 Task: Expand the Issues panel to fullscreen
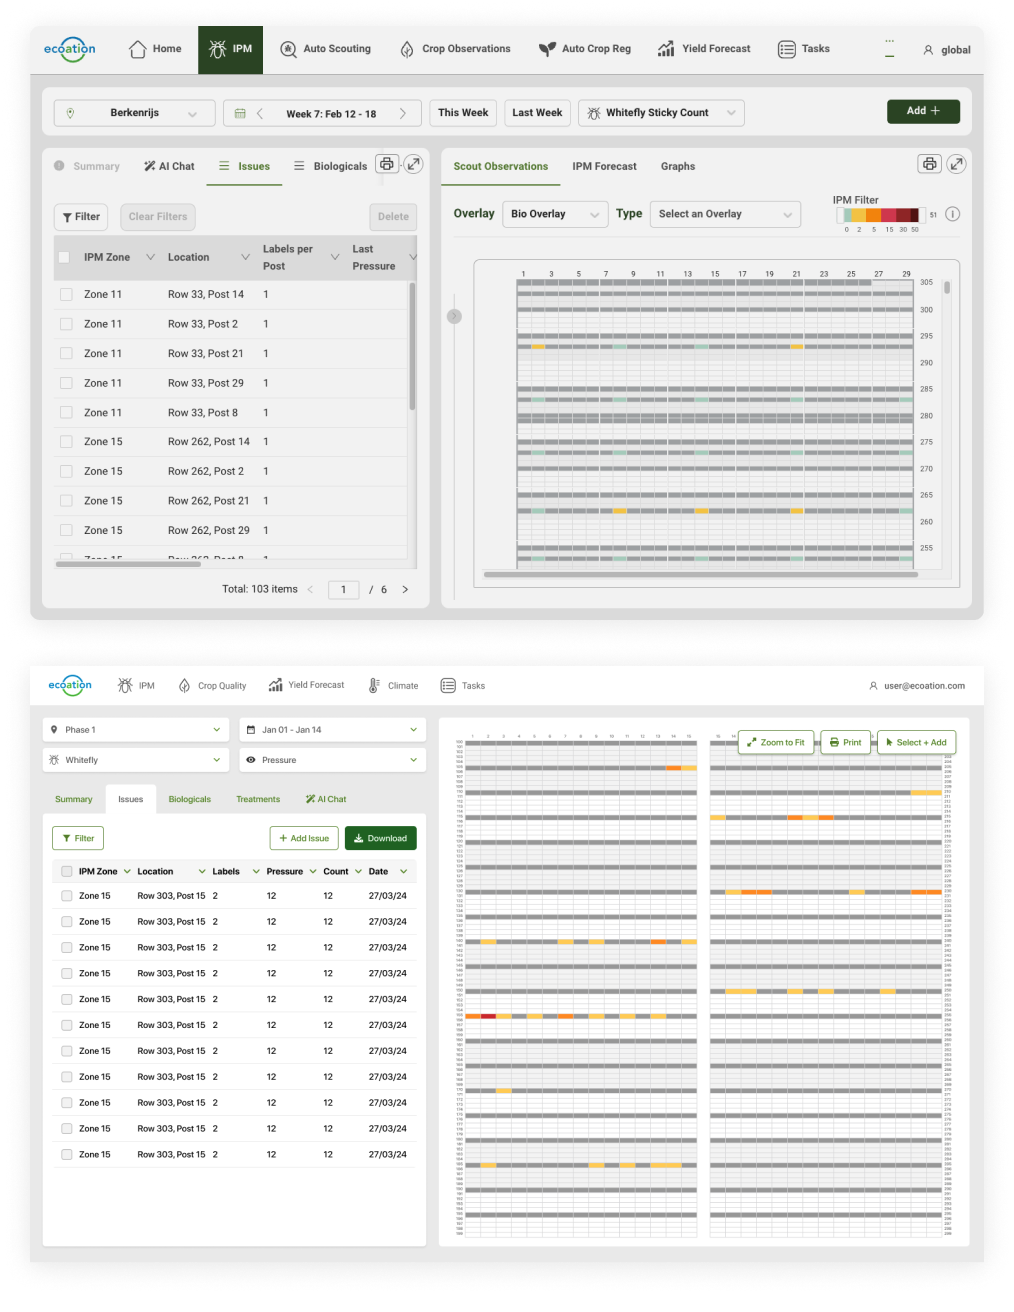pos(413,164)
